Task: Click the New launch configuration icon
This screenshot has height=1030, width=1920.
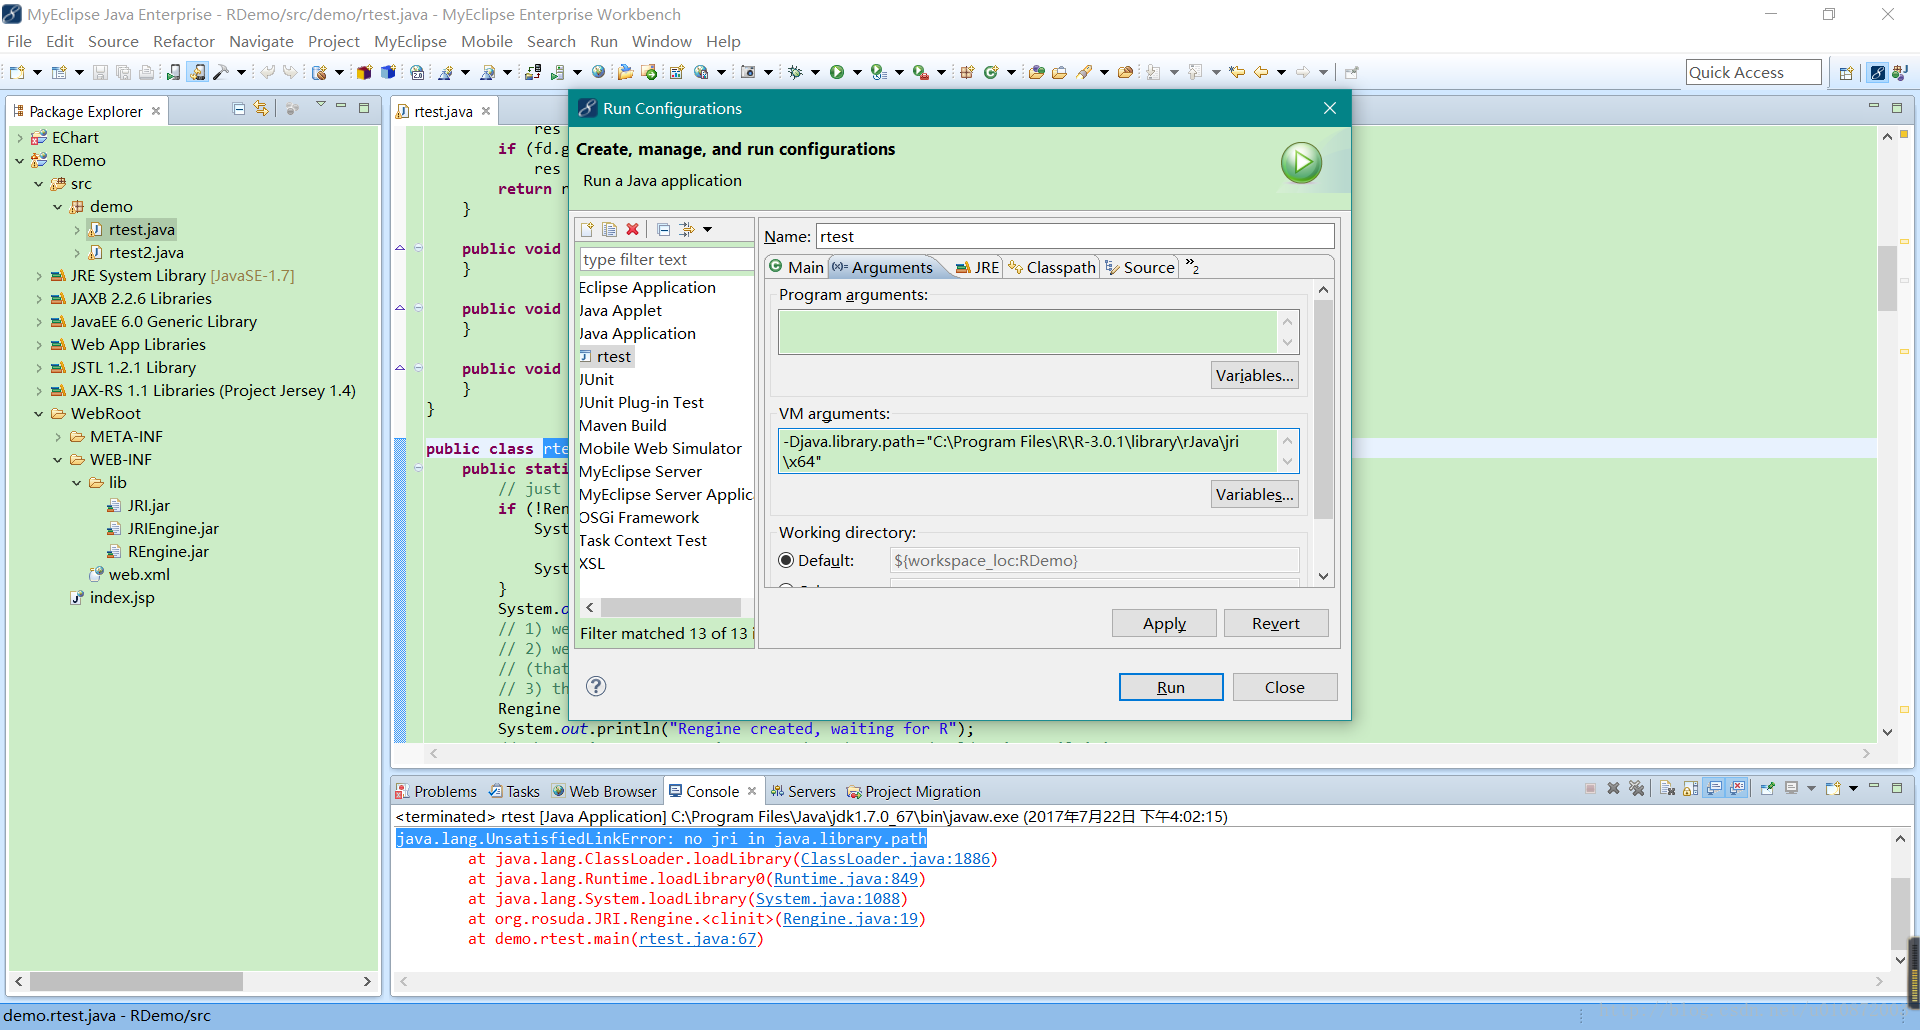Action: pyautogui.click(x=587, y=229)
